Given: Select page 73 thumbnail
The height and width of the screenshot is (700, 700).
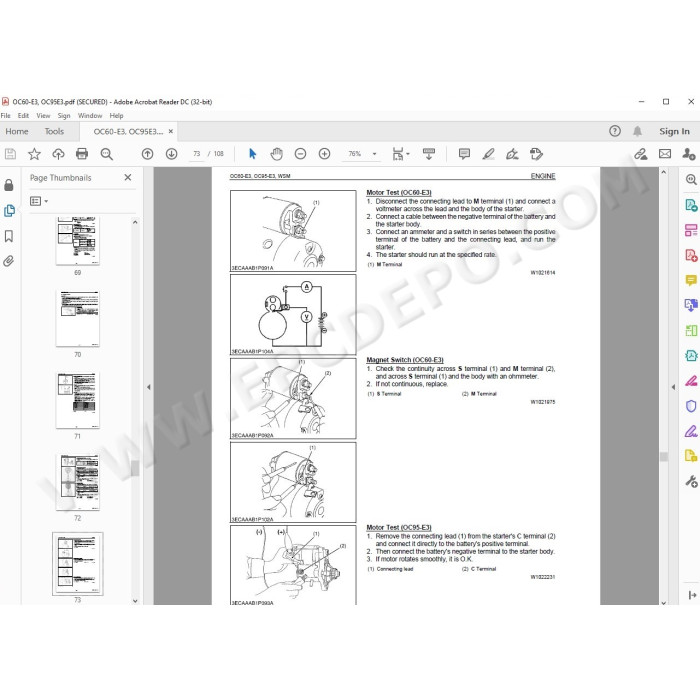Looking at the screenshot, I should (78, 564).
